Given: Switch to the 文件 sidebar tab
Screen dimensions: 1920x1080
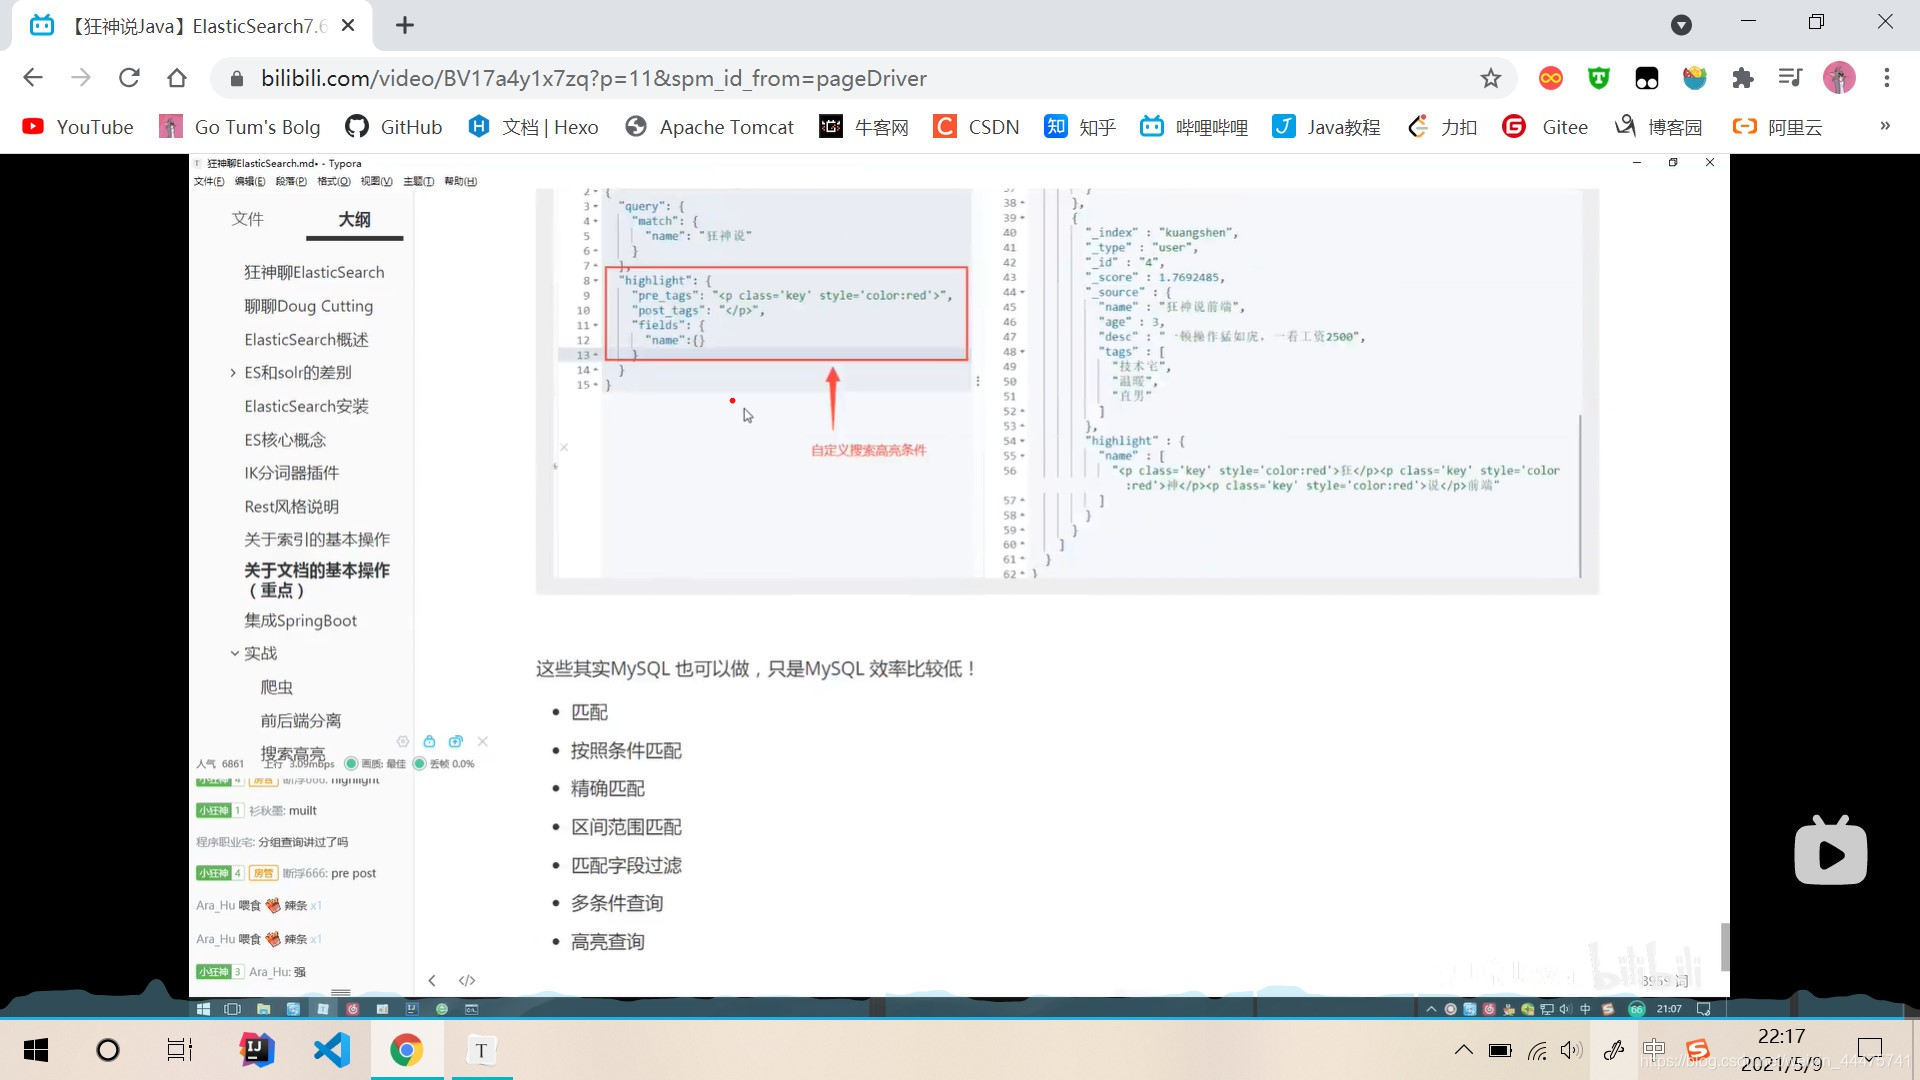Looking at the screenshot, I should (247, 219).
